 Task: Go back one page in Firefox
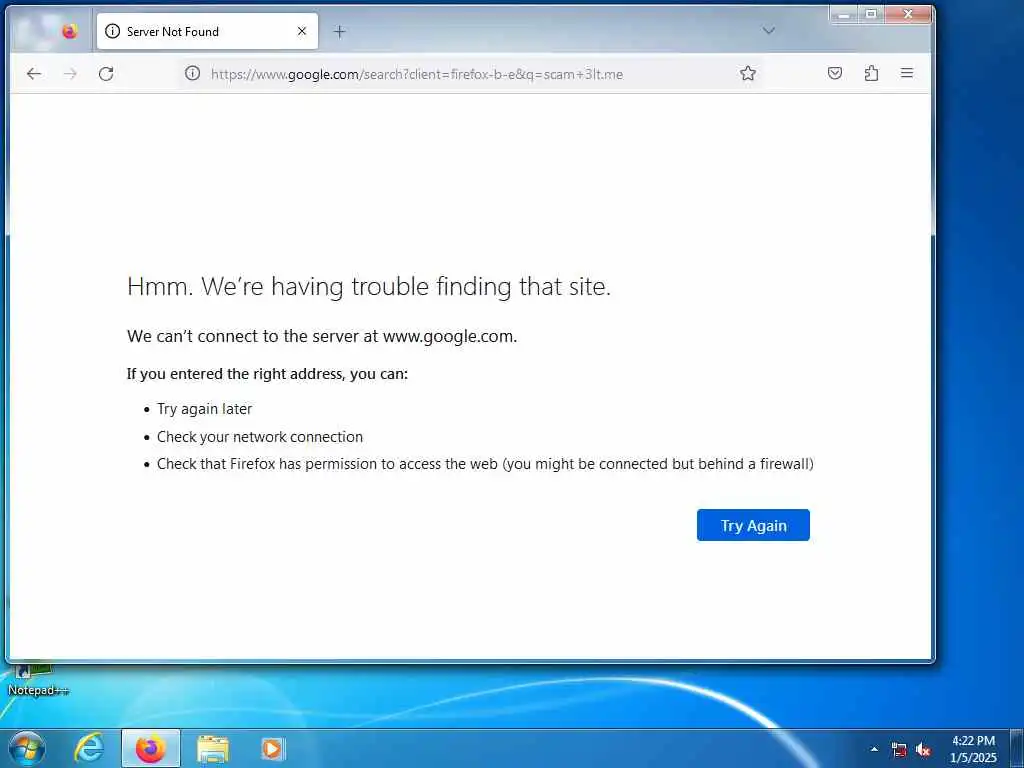coord(34,74)
